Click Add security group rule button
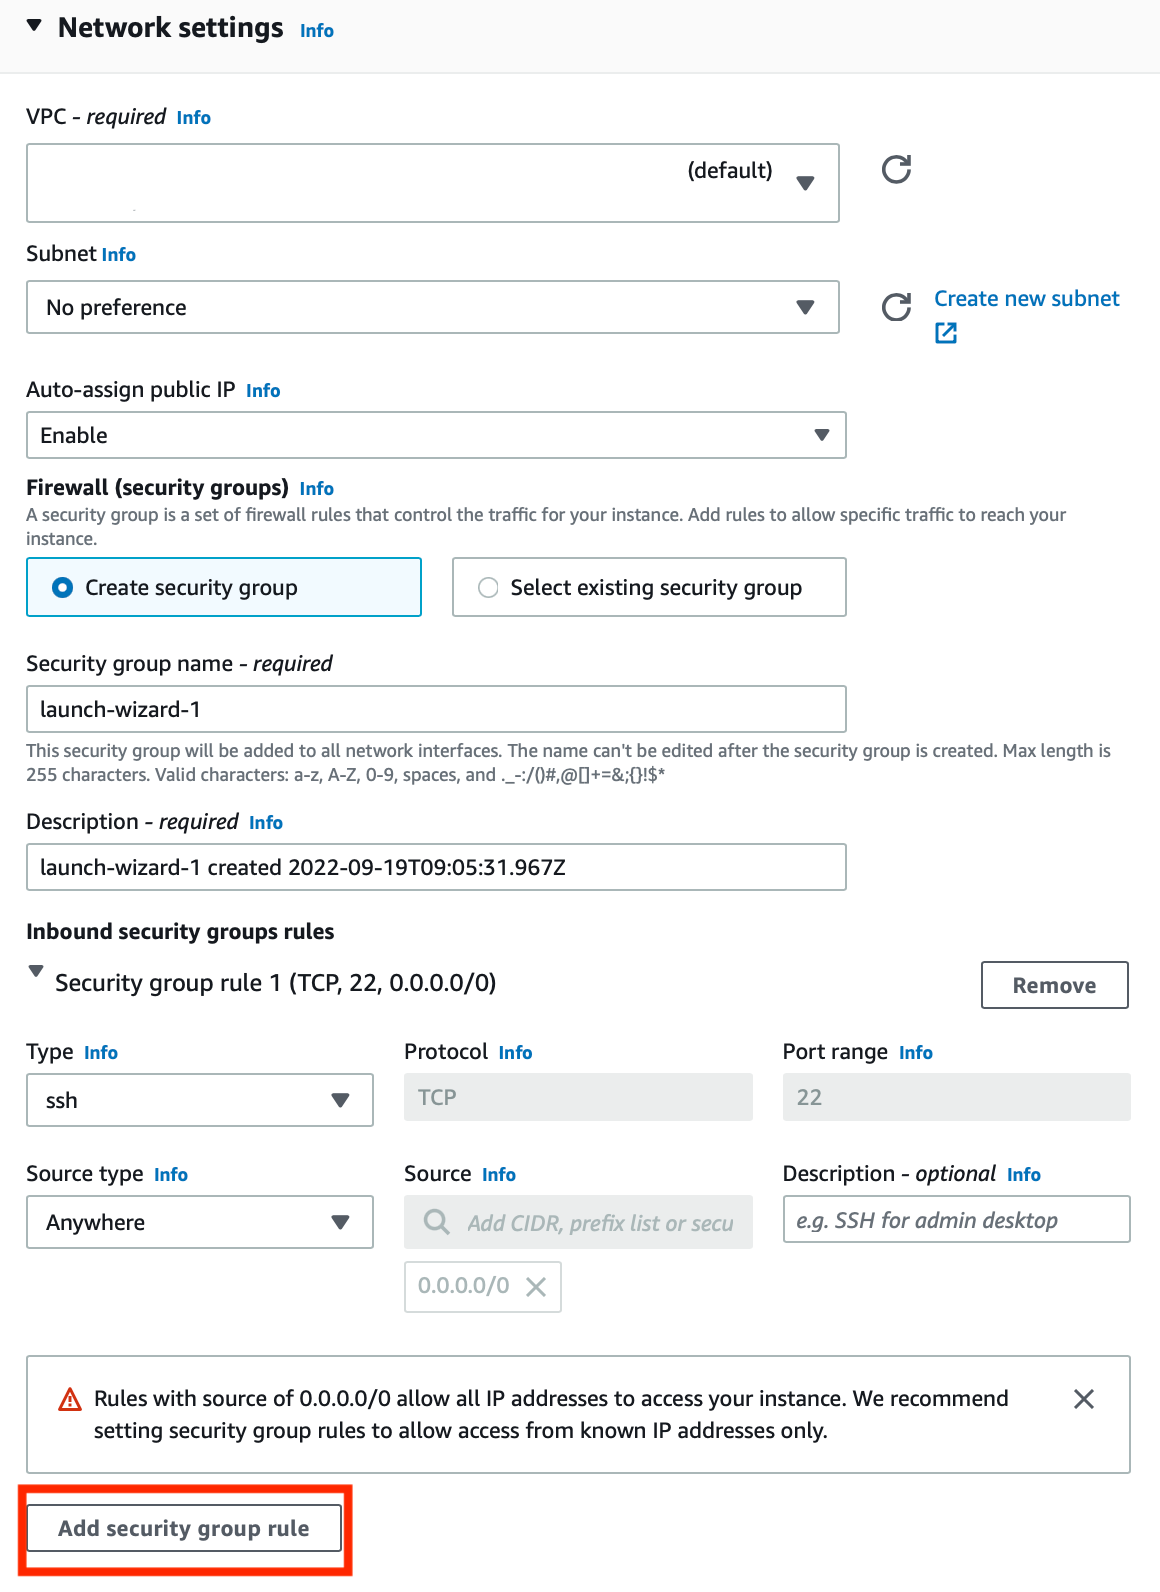Screen dimensions: 1160x1592 184,1528
